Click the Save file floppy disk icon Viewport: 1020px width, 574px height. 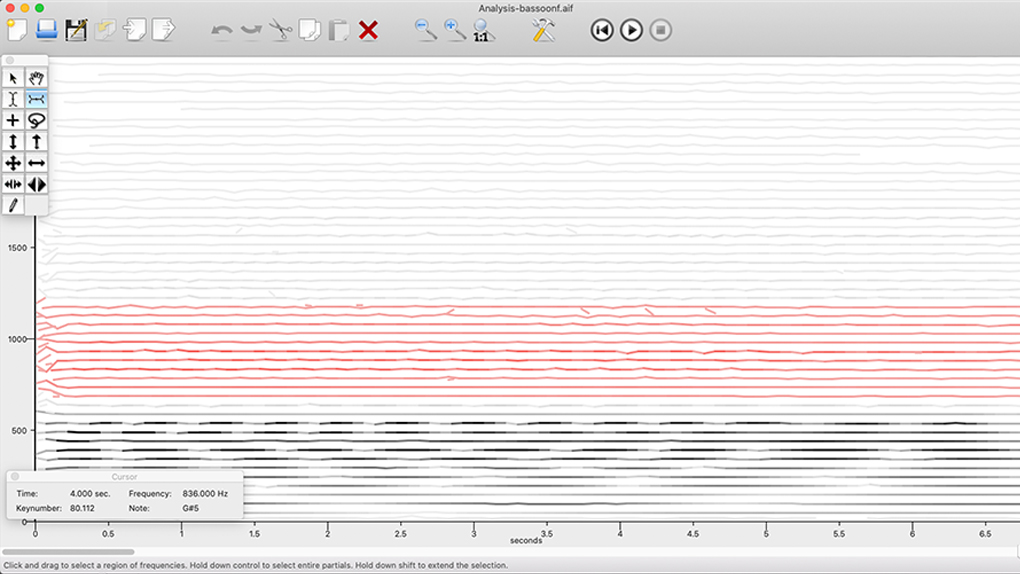coord(76,30)
